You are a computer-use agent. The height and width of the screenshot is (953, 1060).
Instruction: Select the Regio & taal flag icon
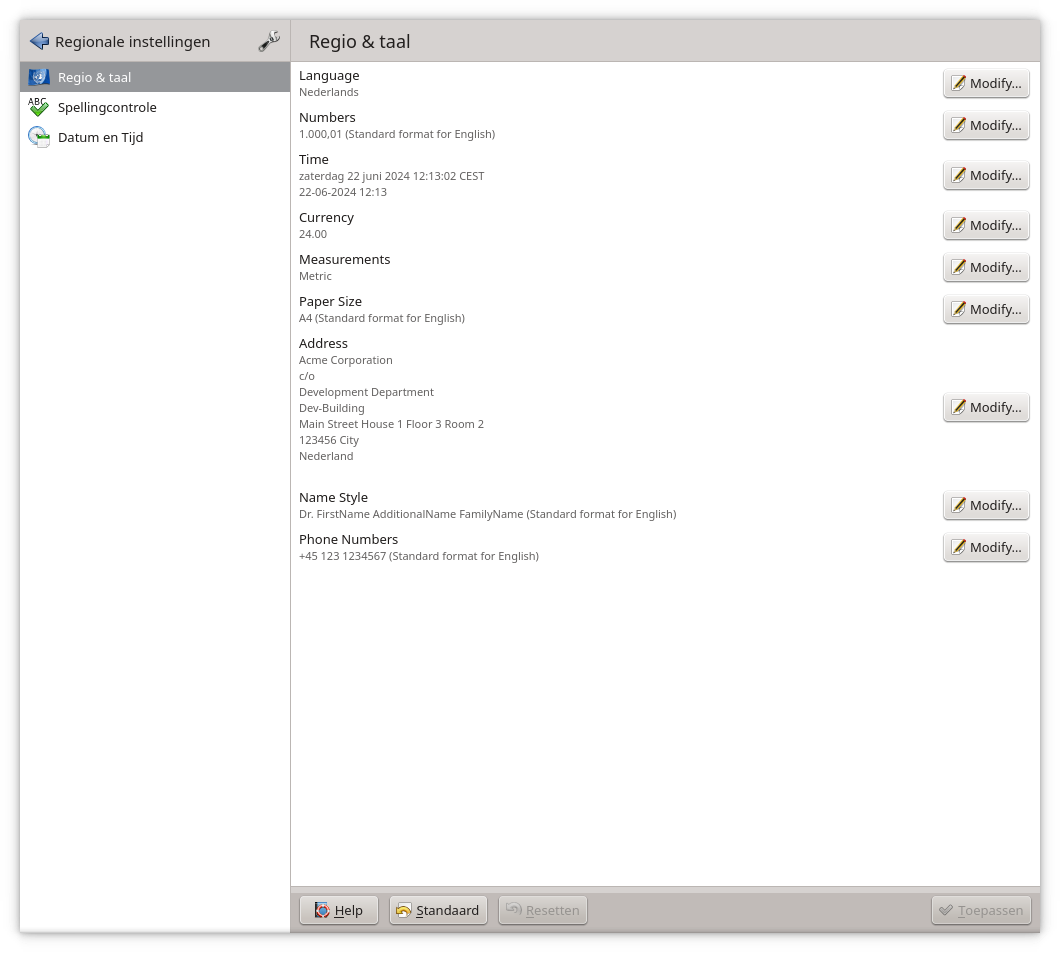[x=39, y=77]
